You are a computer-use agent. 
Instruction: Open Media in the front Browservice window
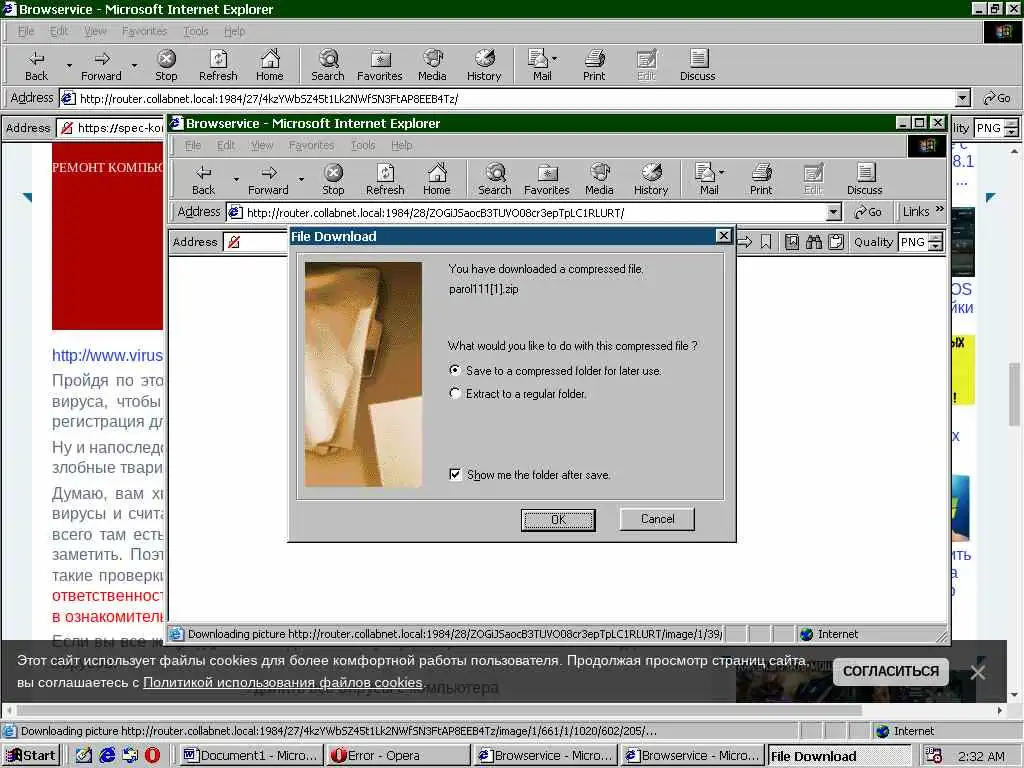click(x=599, y=180)
